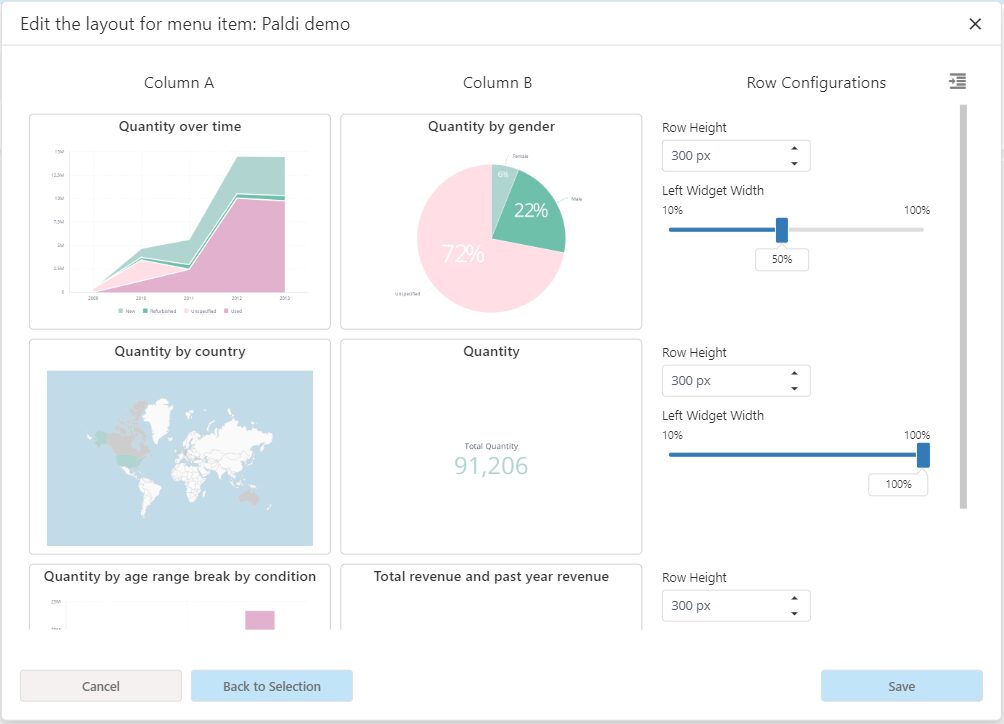Select the Quantity over time widget

point(179,220)
